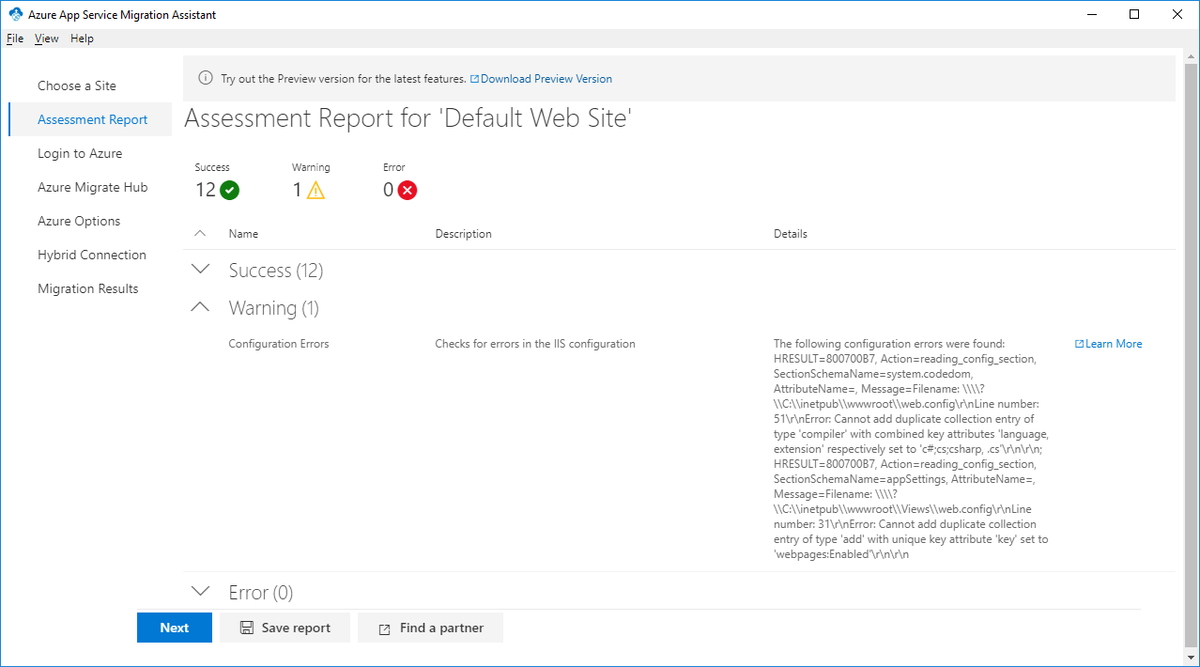The image size is (1200, 667).
Task: Click the red error X icon
Action: coord(407,190)
